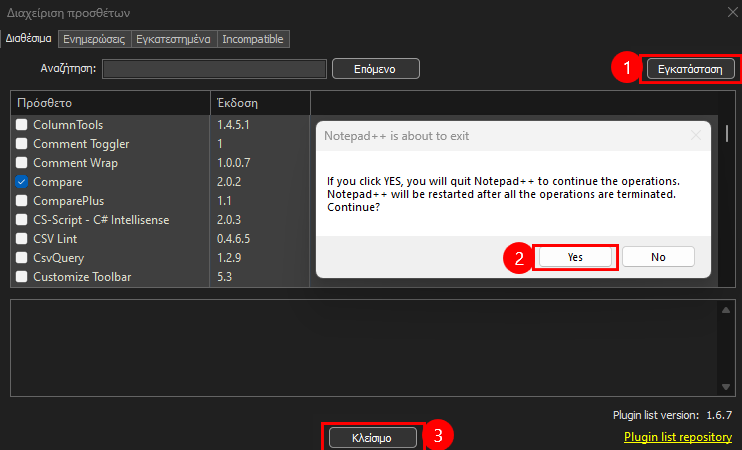The width and height of the screenshot is (742, 450).
Task: Tick the ColumnTools plugin checkbox
Action: 21,124
